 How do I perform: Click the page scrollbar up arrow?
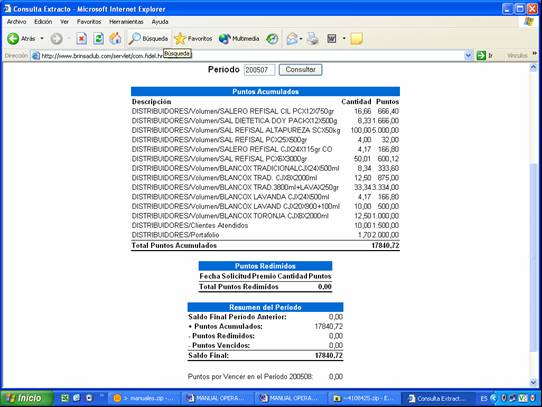[533, 67]
